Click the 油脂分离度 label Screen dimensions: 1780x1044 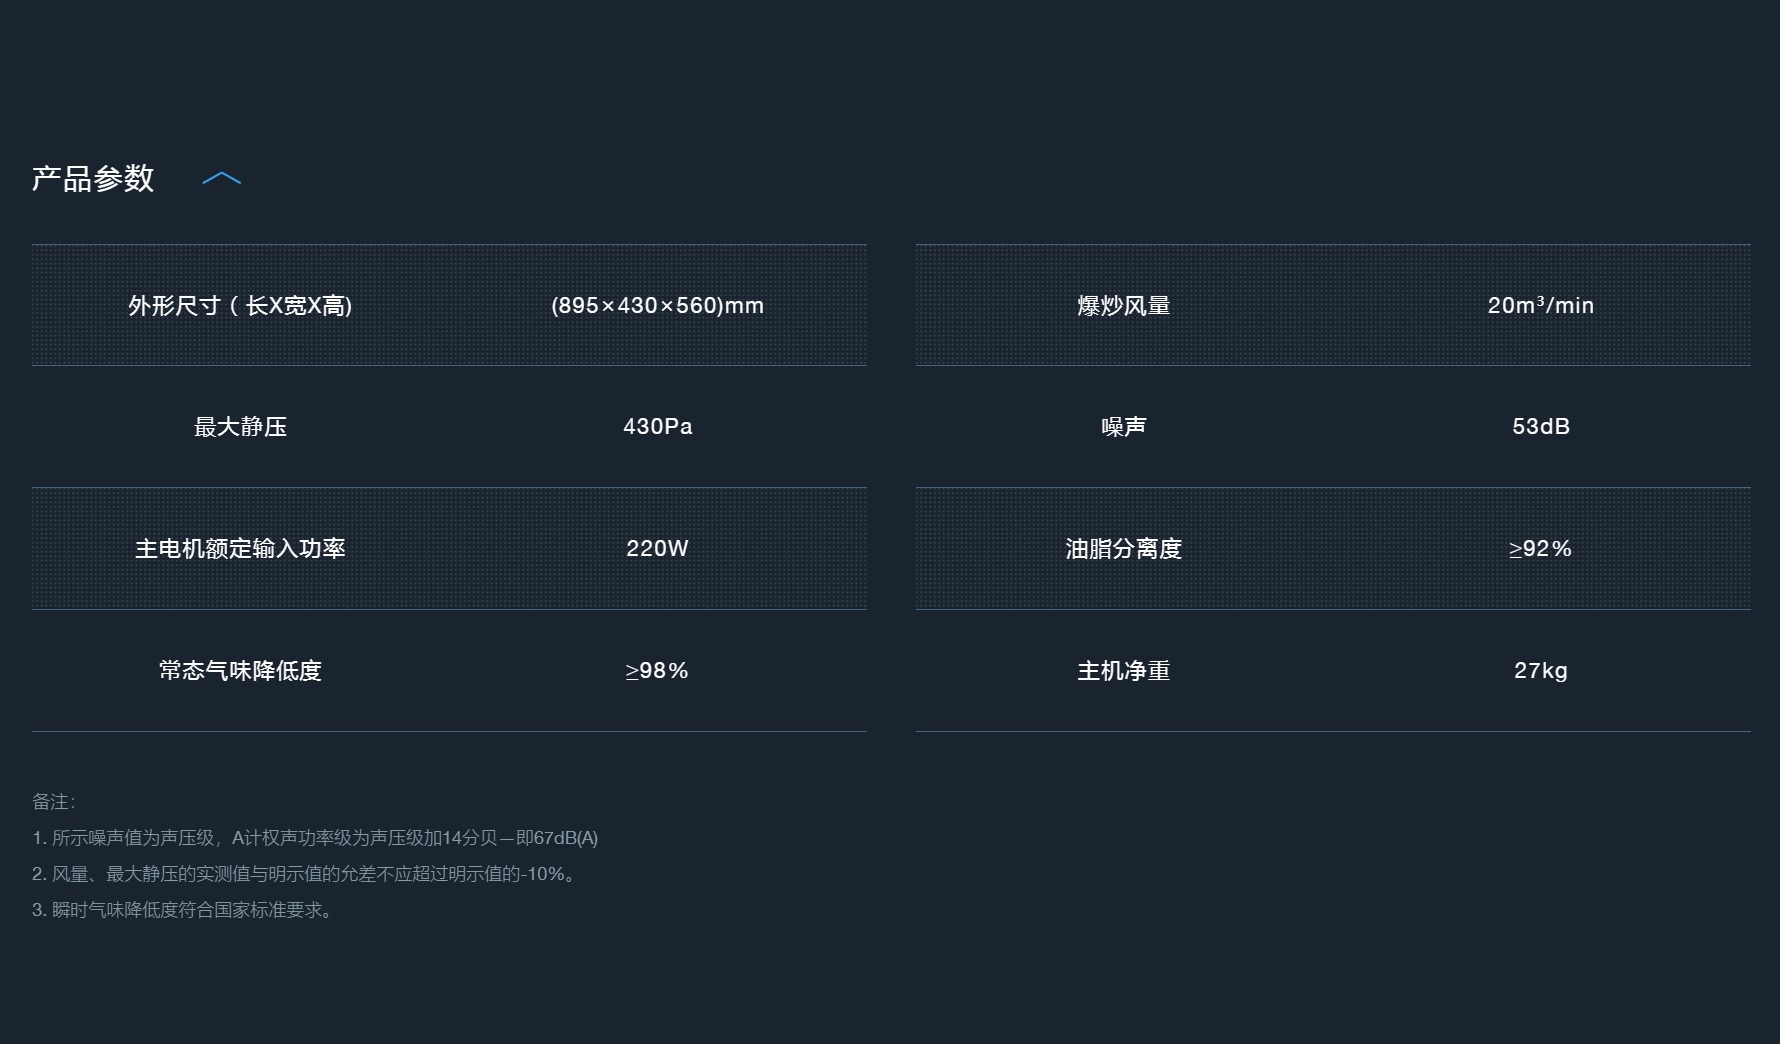tap(1123, 549)
